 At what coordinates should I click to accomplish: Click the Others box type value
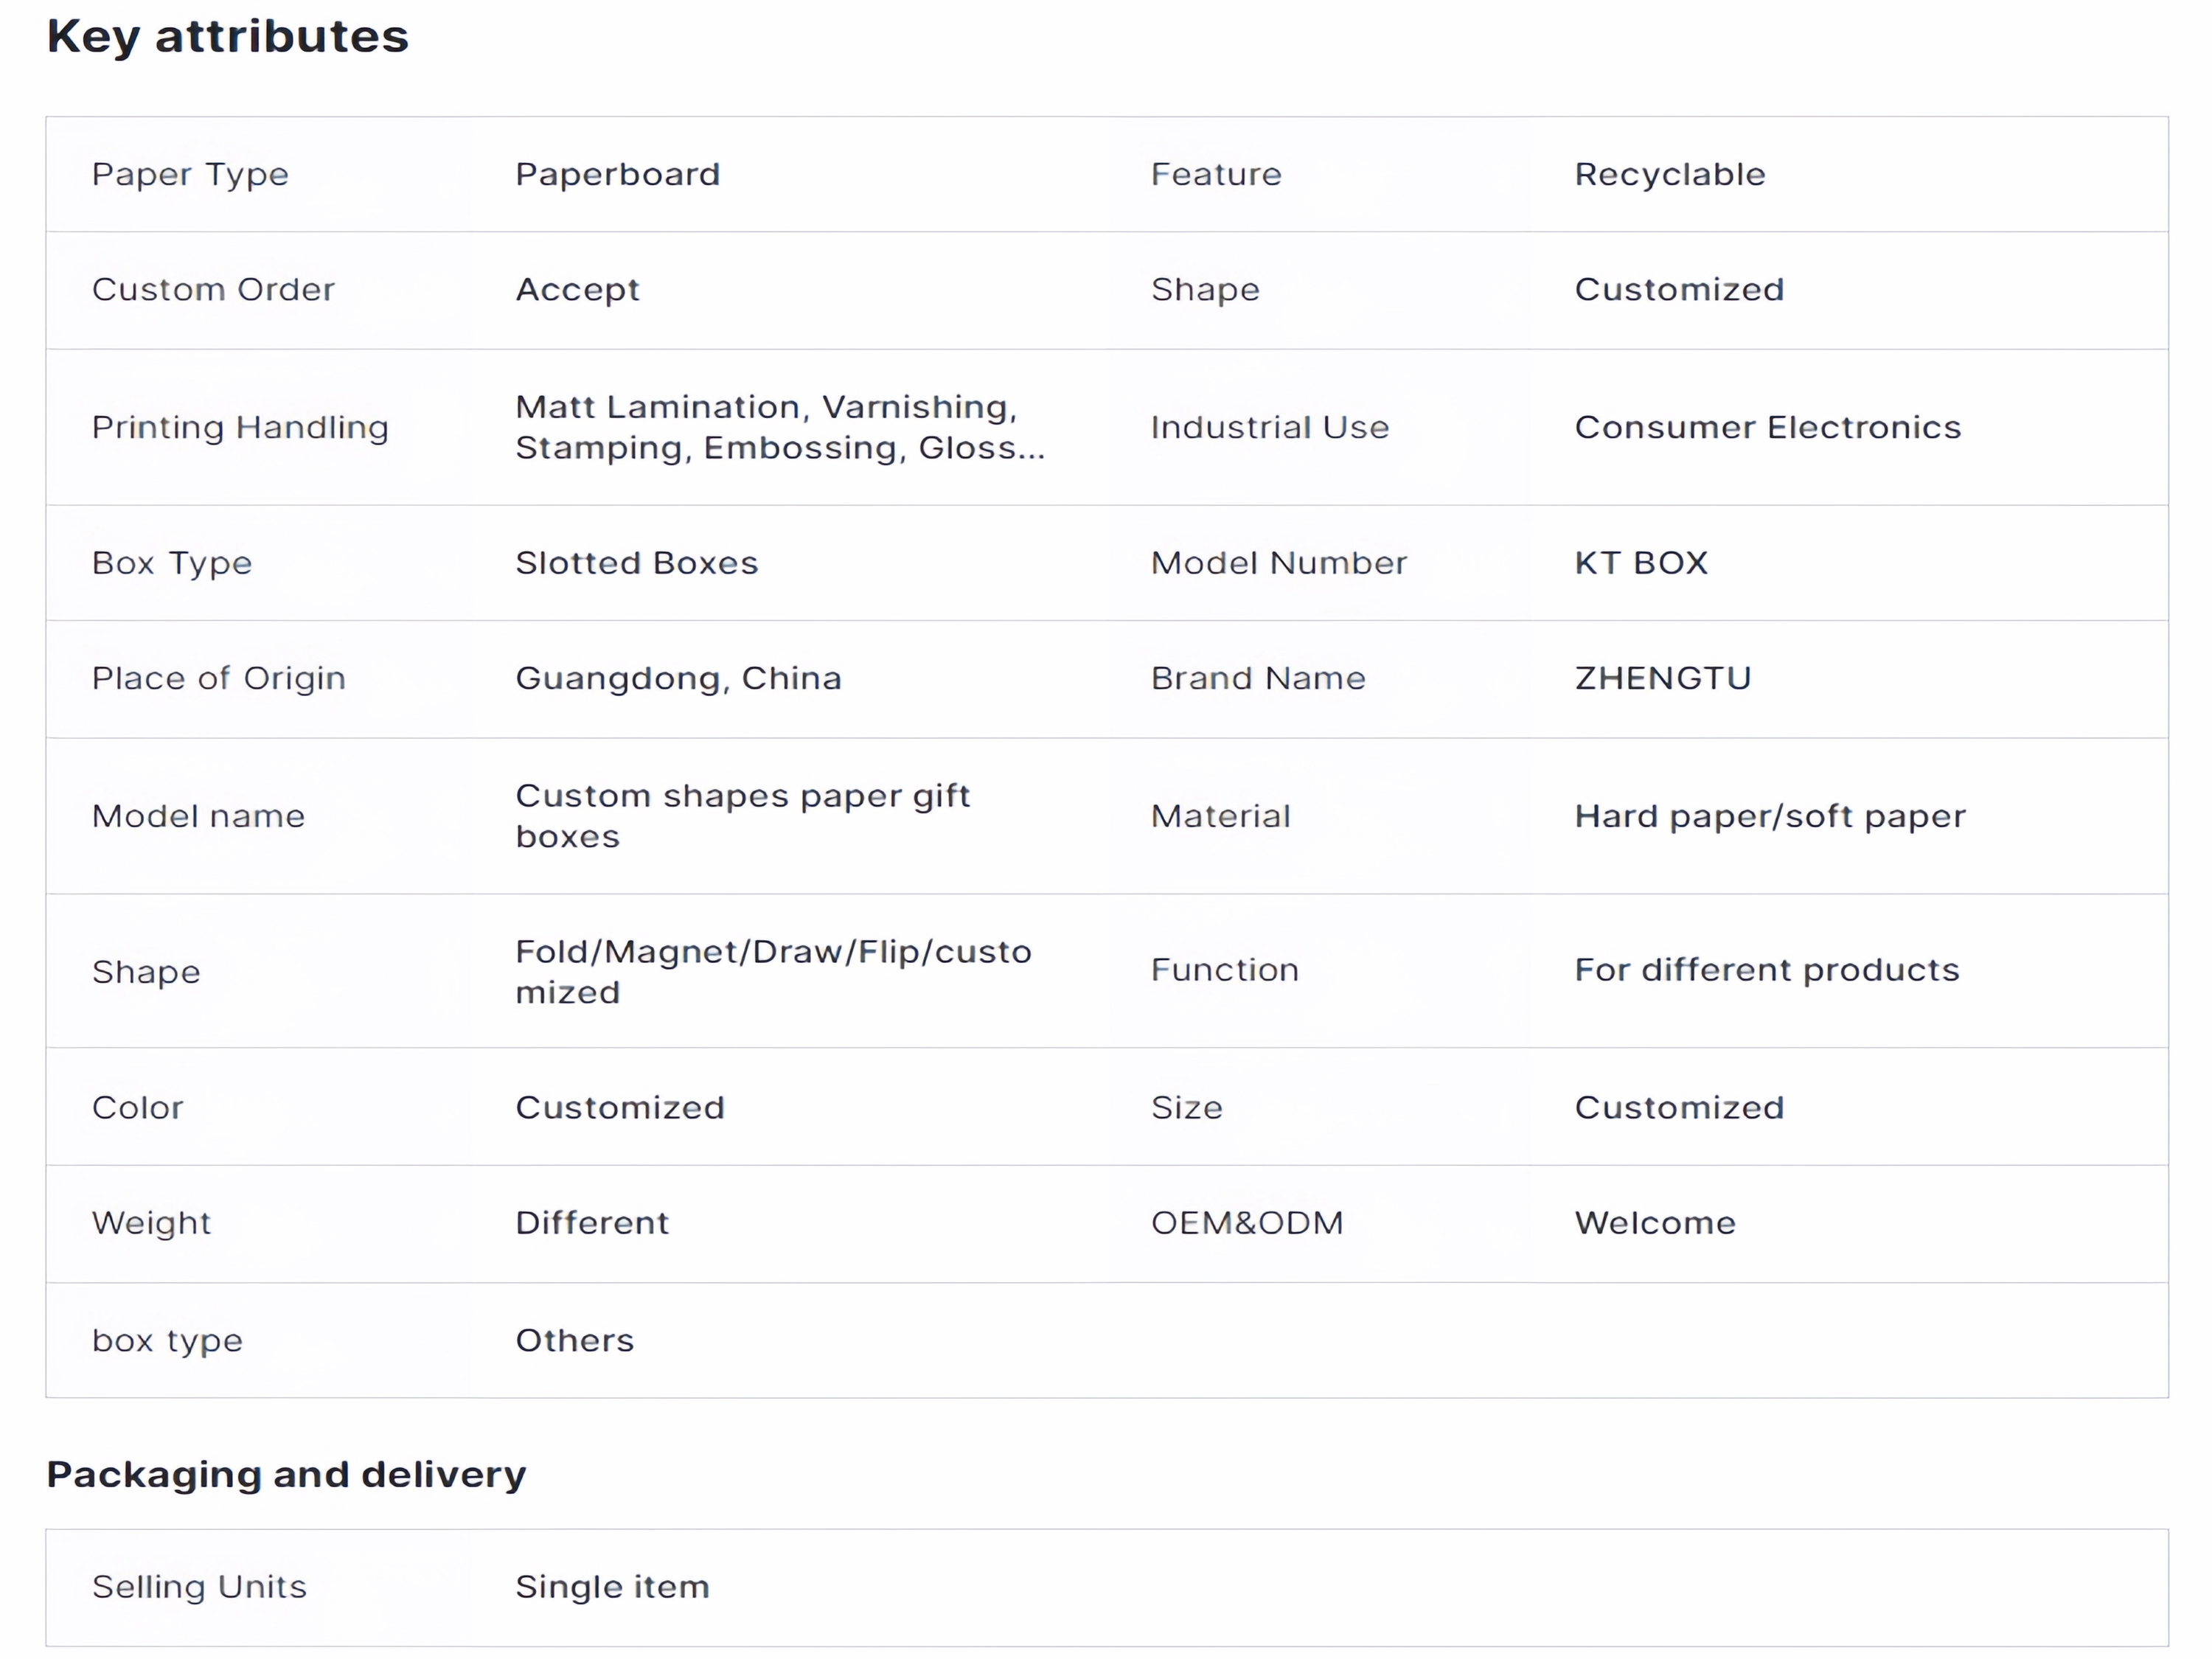[574, 1341]
